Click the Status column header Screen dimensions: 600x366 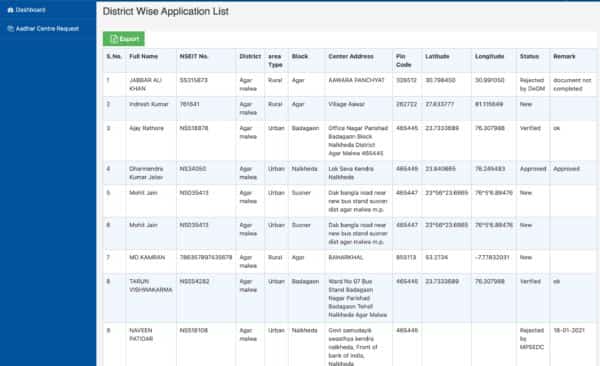click(x=529, y=56)
